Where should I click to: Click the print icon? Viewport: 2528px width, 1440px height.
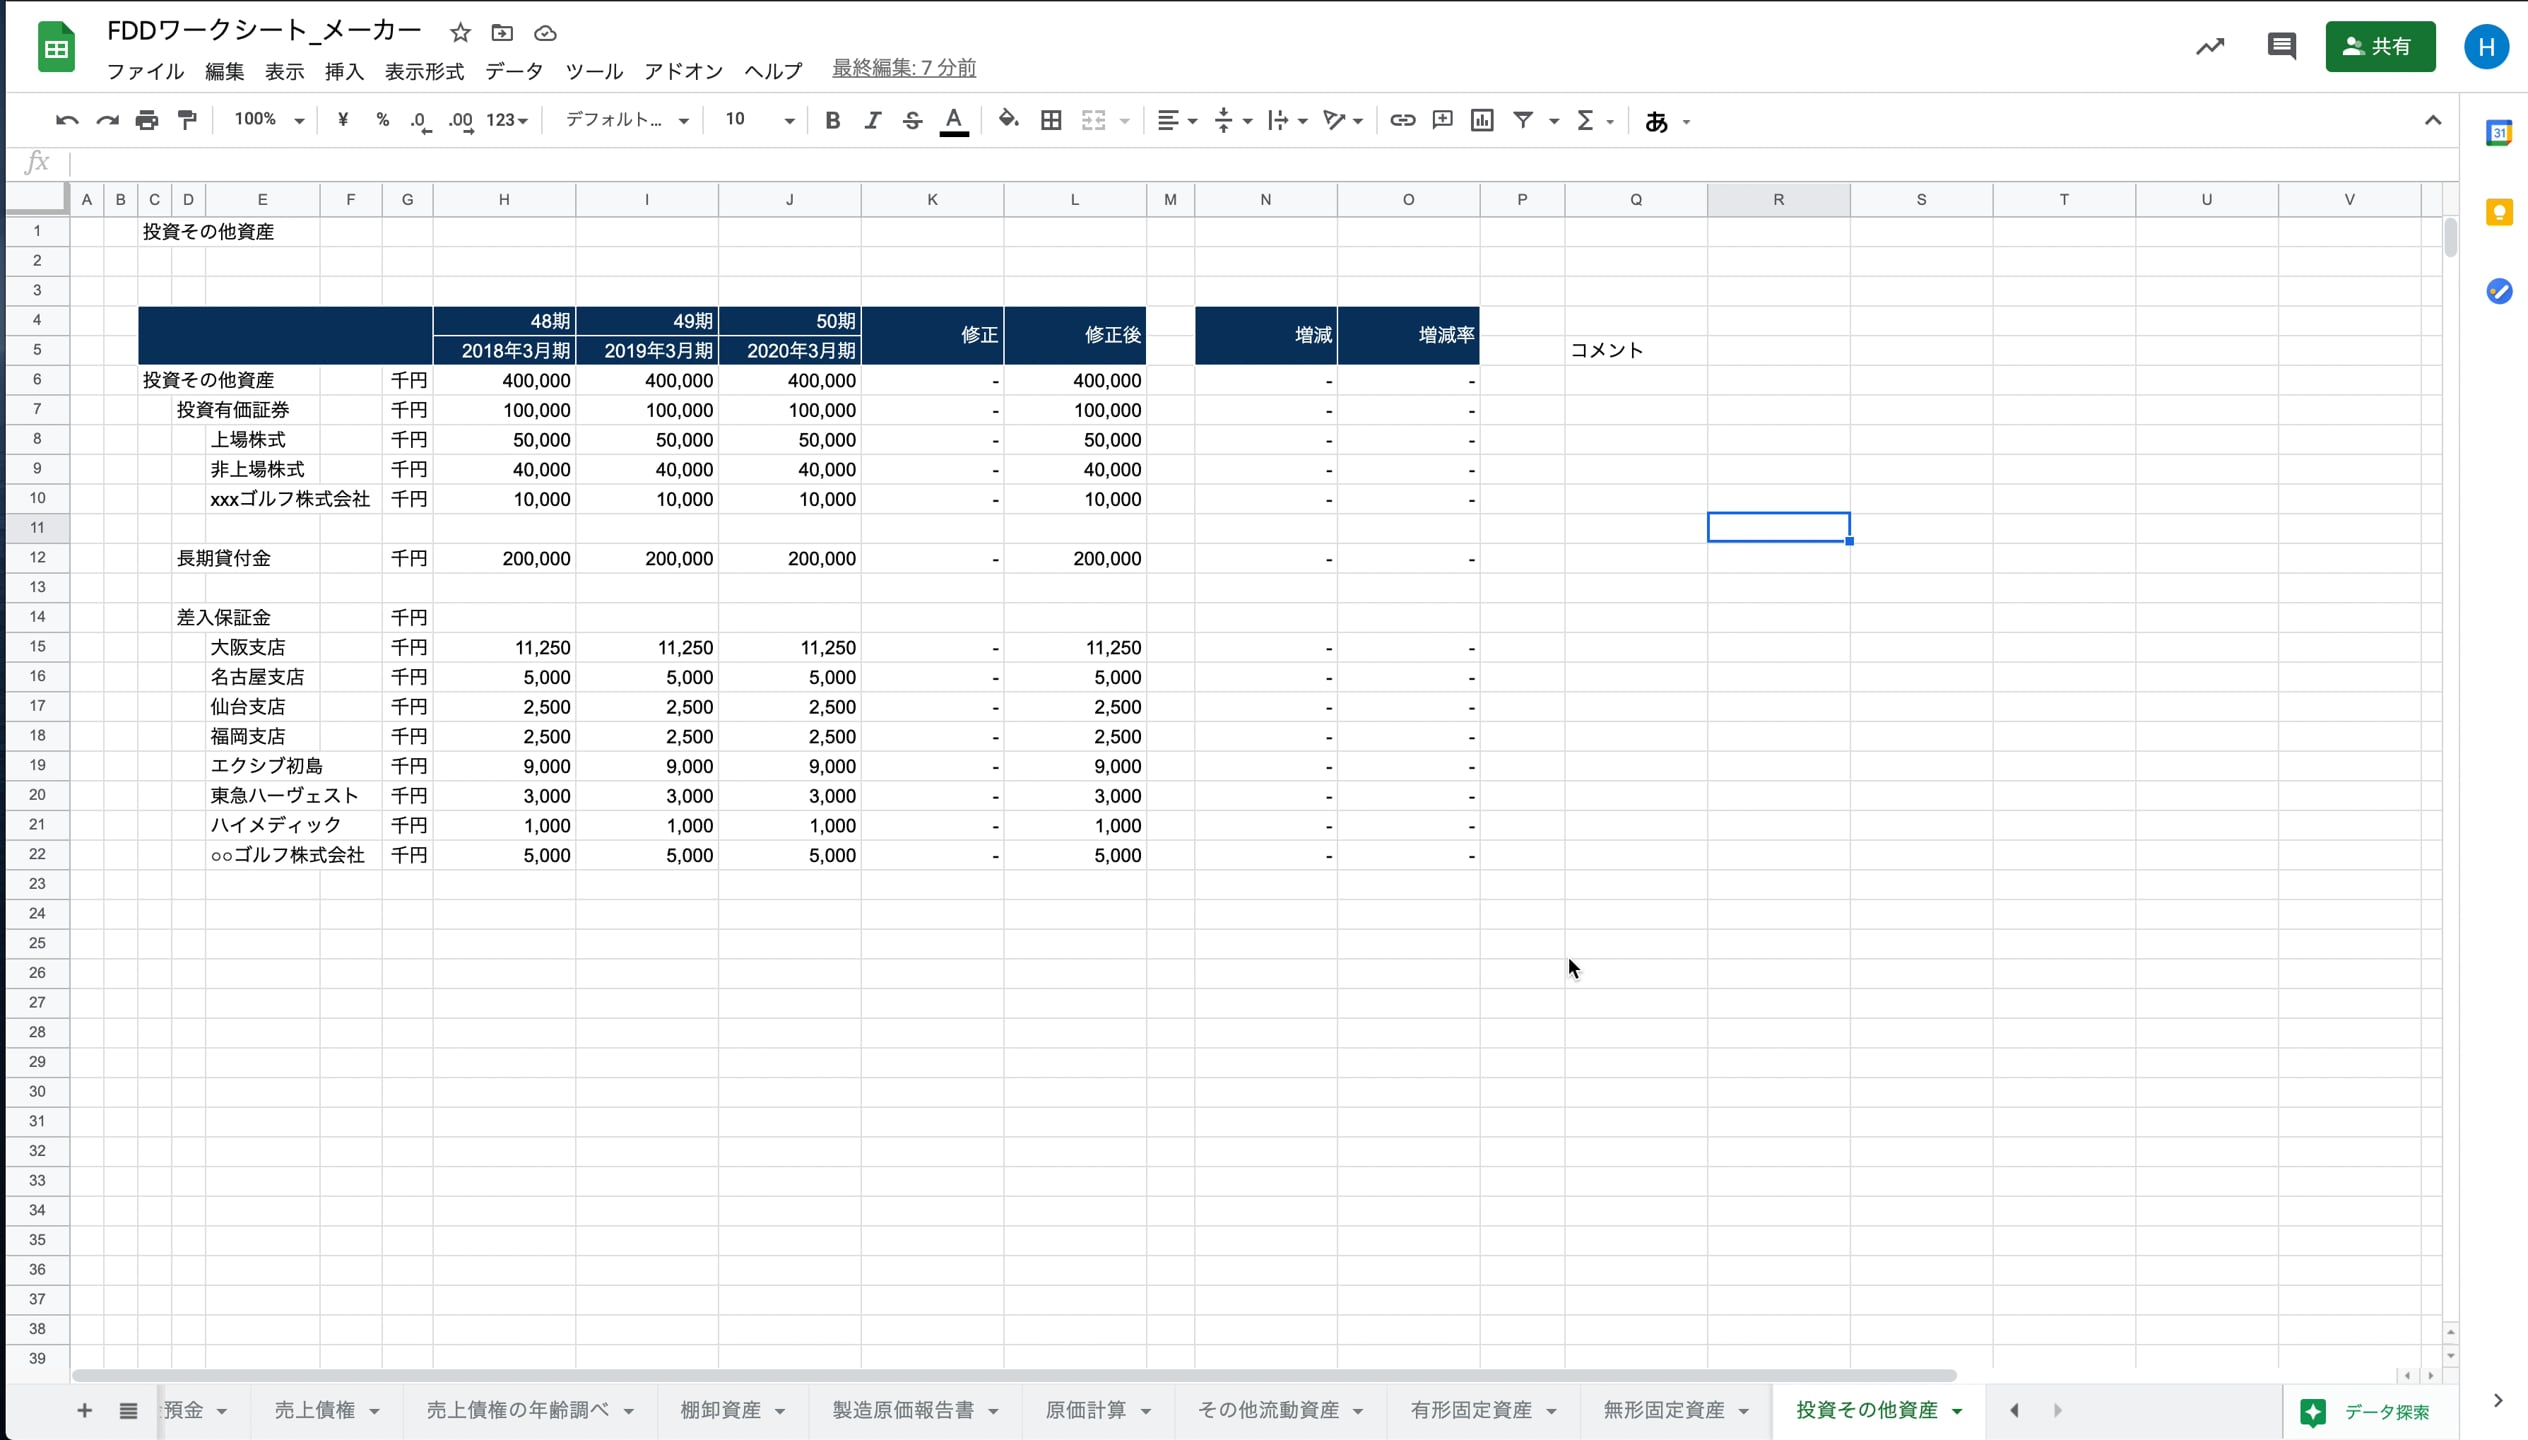[x=147, y=120]
